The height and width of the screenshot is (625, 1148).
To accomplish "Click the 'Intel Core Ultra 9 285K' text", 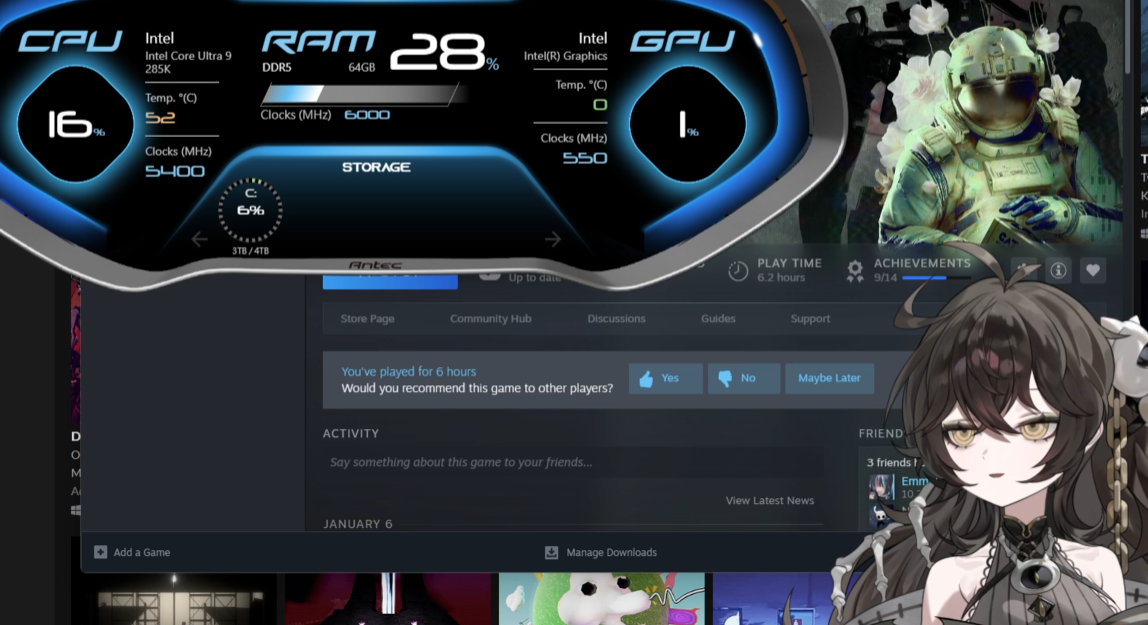I will (188, 62).
